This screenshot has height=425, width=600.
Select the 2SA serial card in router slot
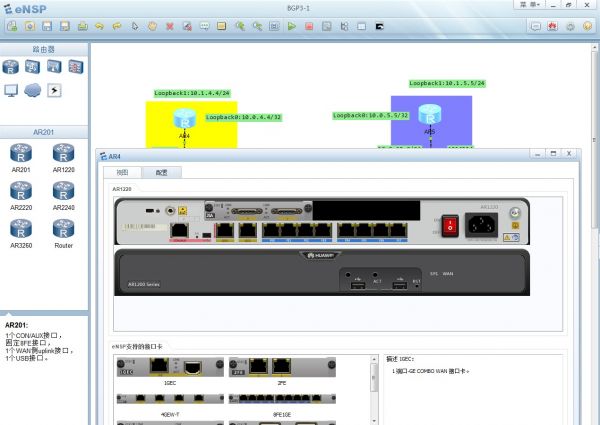[x=259, y=211]
